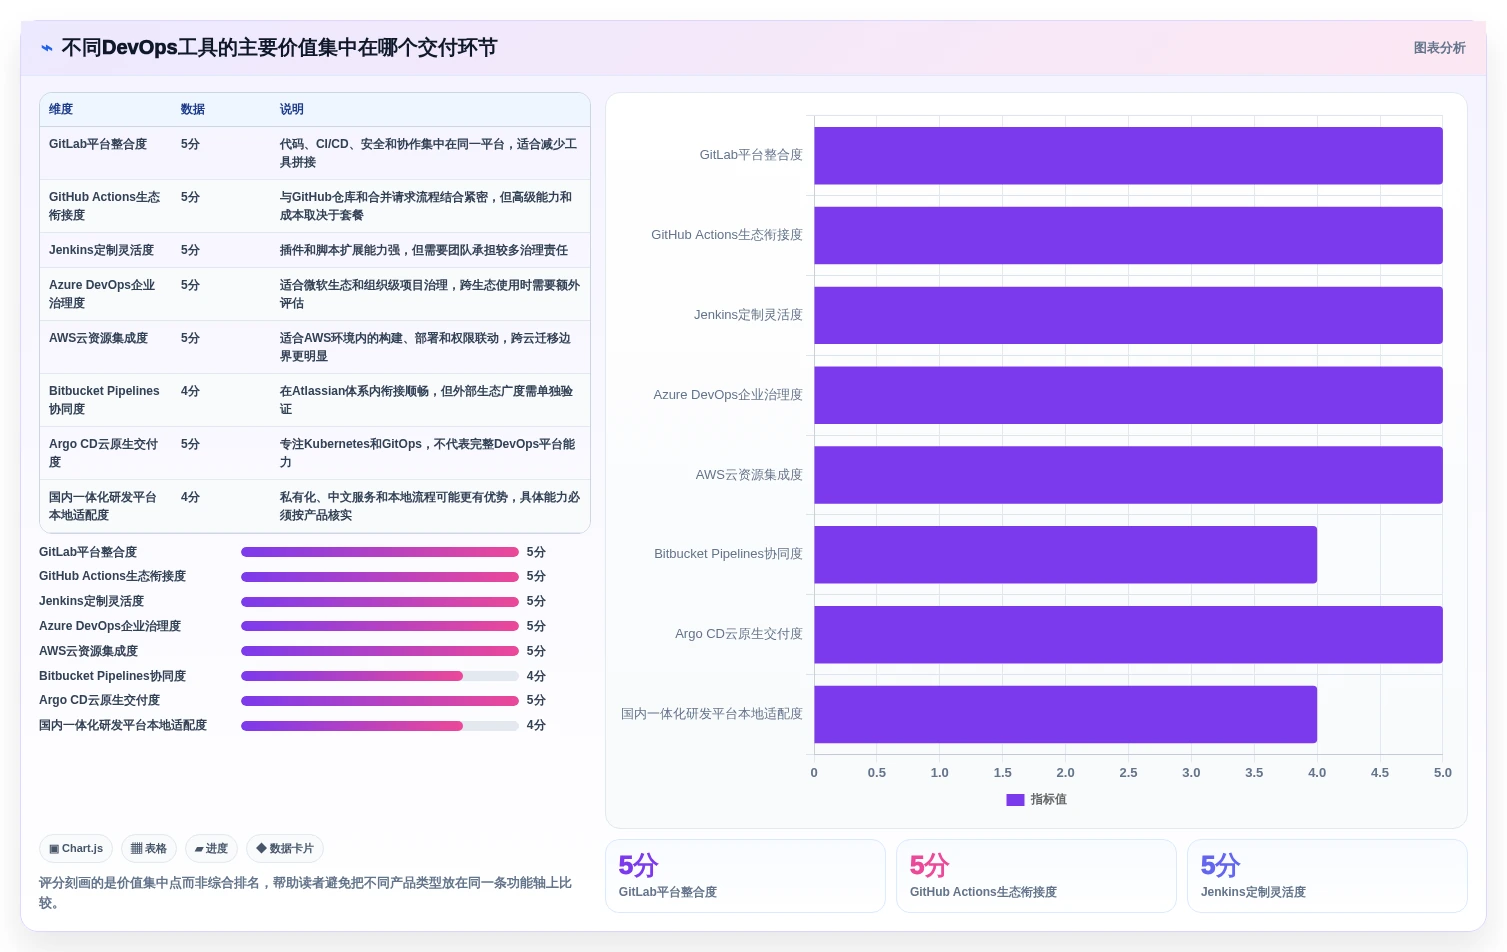Click the Jenkins定制灵活度 progress bar
The image size is (1507, 952).
(x=380, y=602)
